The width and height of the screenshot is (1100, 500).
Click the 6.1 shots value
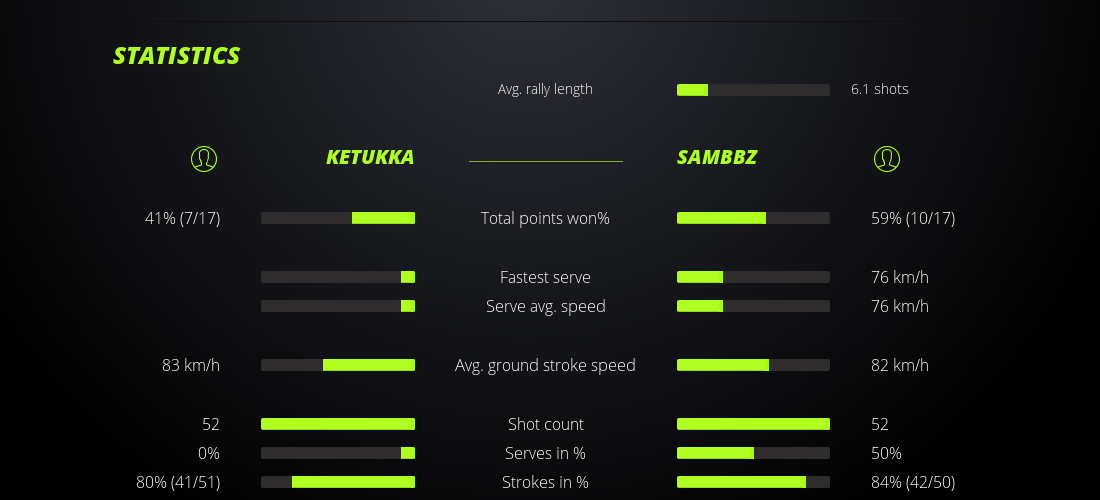pyautogui.click(x=880, y=89)
